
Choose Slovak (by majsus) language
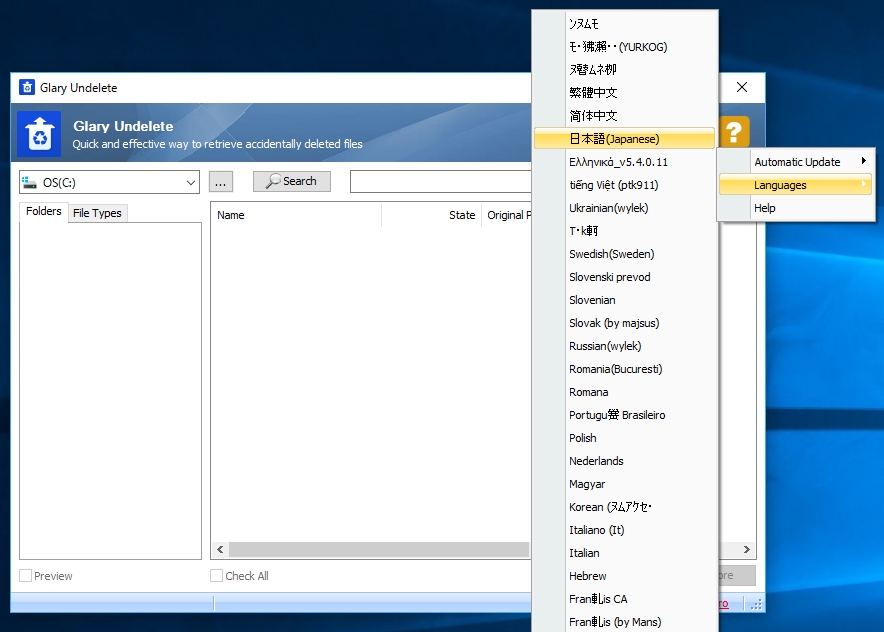pos(625,323)
